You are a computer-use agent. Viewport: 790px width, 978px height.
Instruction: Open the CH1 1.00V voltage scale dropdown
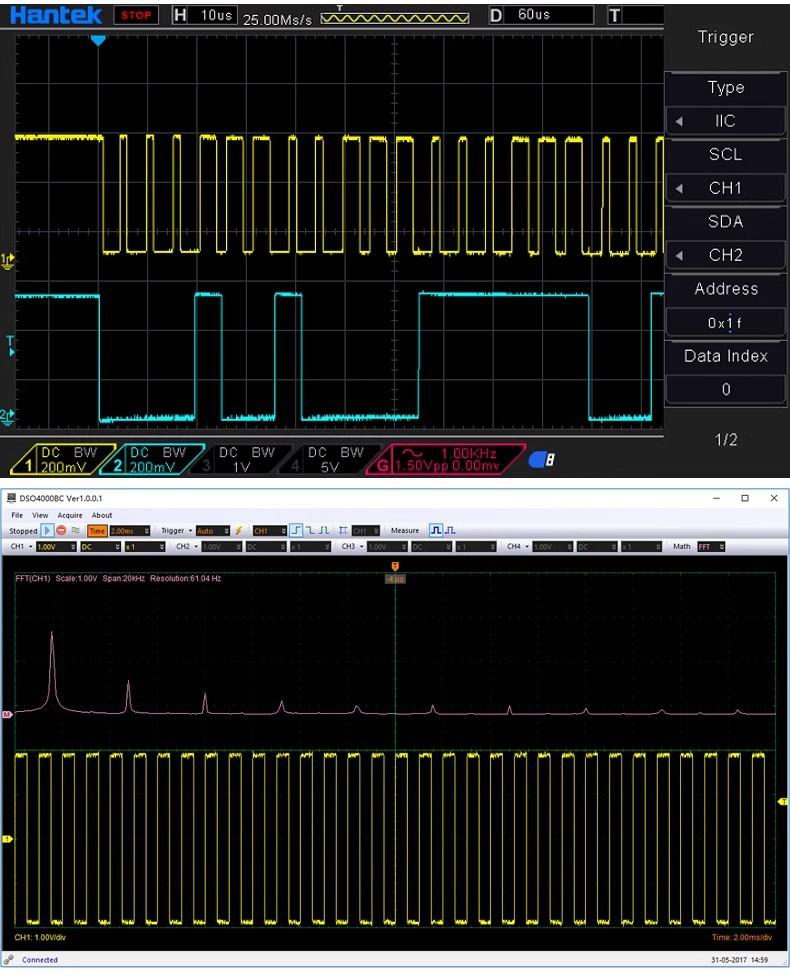tap(55, 547)
